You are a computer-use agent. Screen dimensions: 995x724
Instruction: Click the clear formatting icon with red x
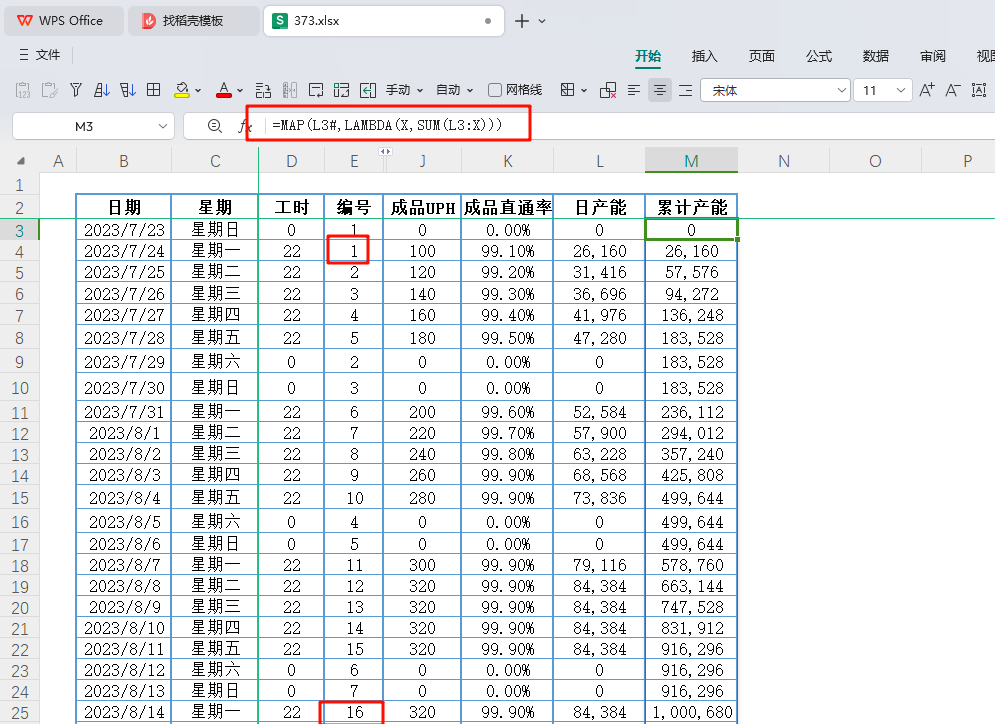[608, 90]
